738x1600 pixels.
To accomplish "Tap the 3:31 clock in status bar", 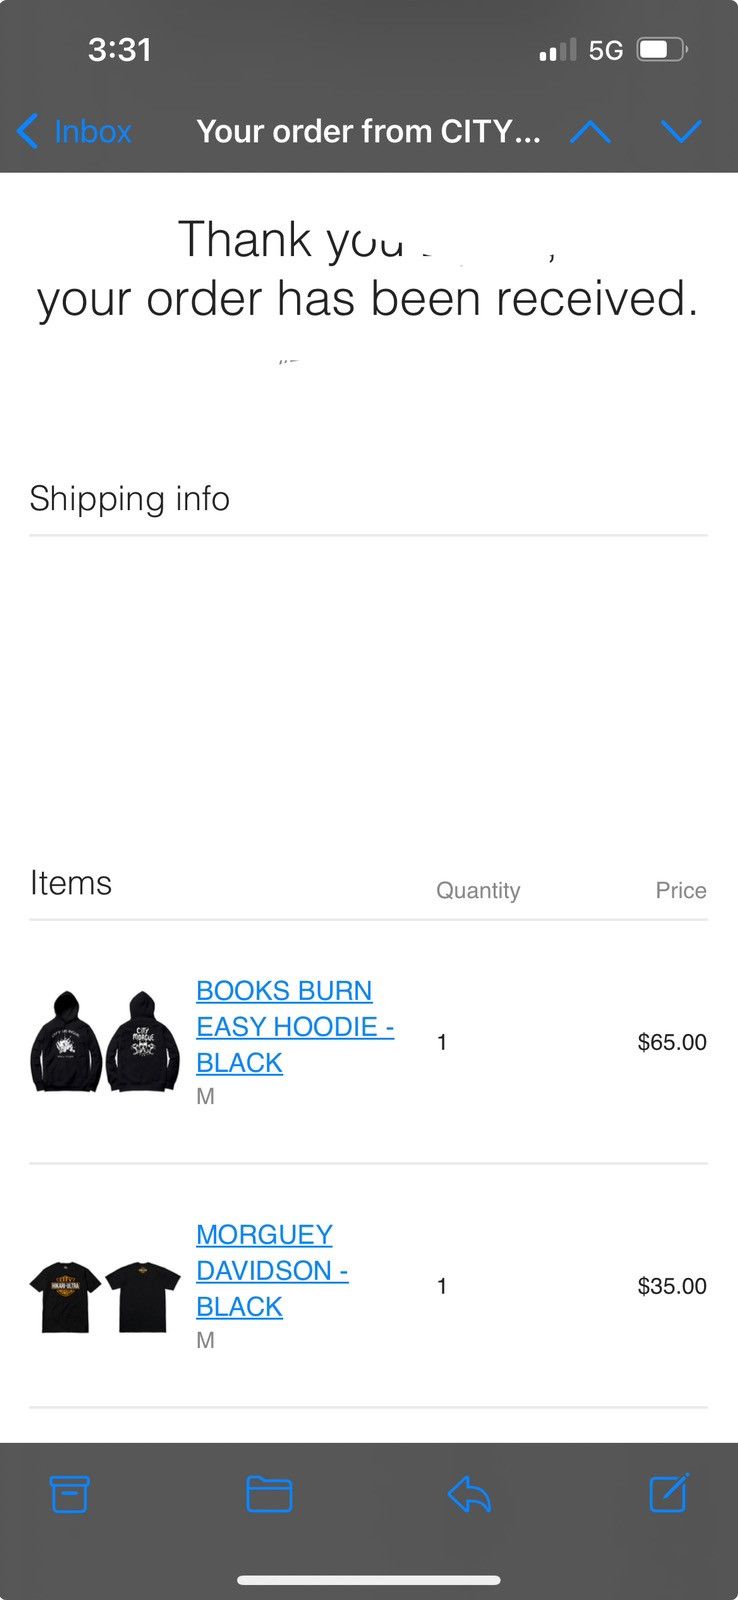I will pyautogui.click(x=119, y=49).
